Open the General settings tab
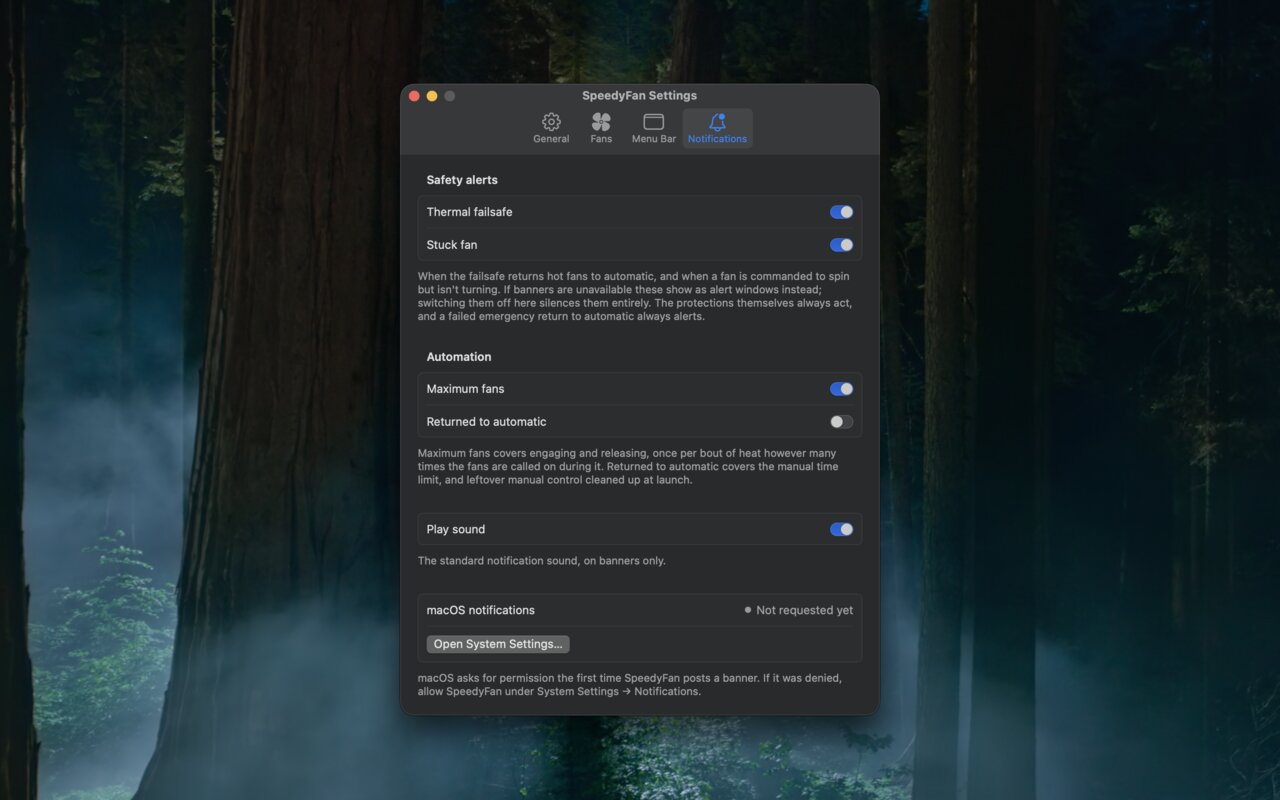The height and width of the screenshot is (800, 1280). 551,128
